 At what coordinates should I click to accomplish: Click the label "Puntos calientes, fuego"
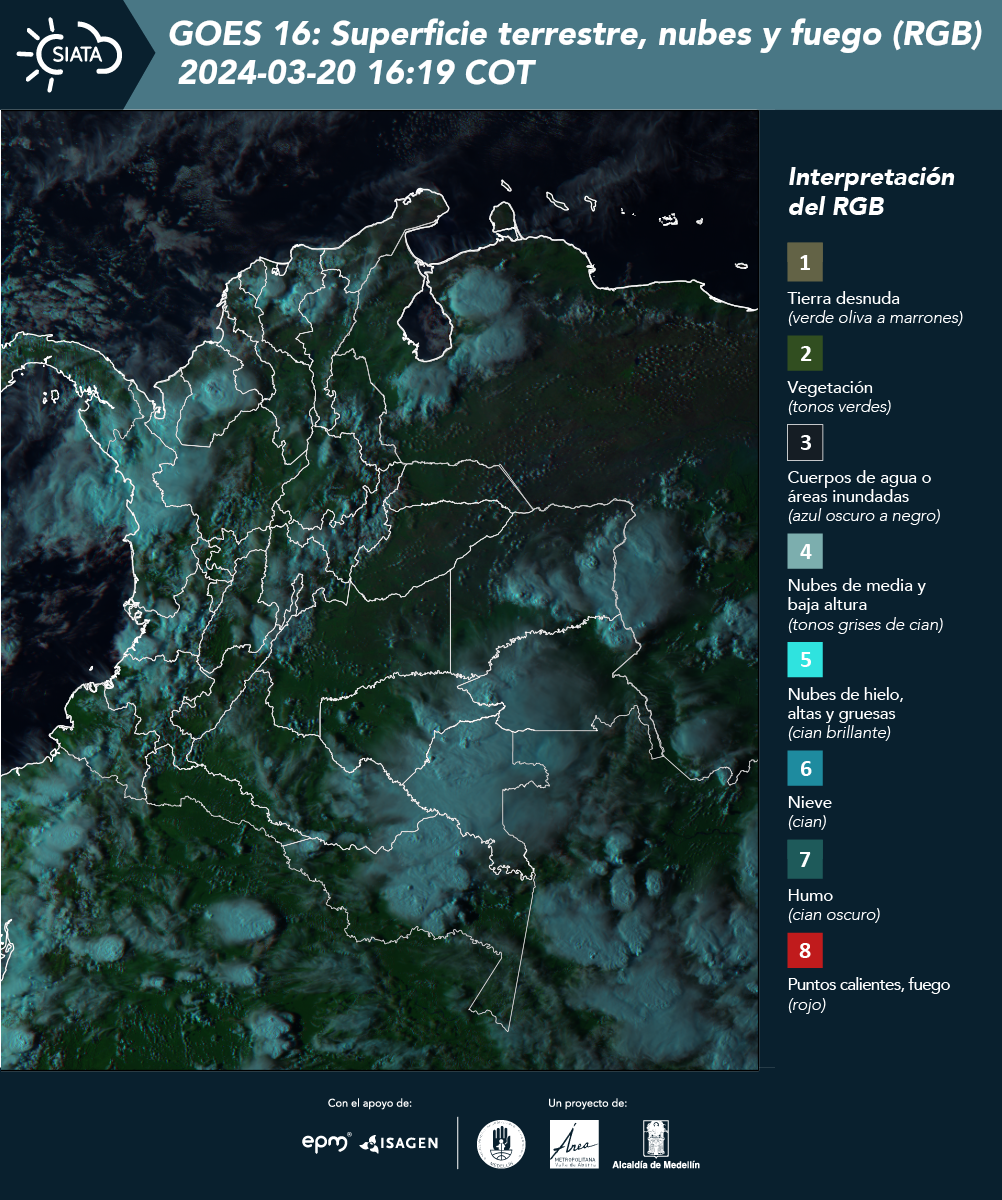tap(869, 985)
